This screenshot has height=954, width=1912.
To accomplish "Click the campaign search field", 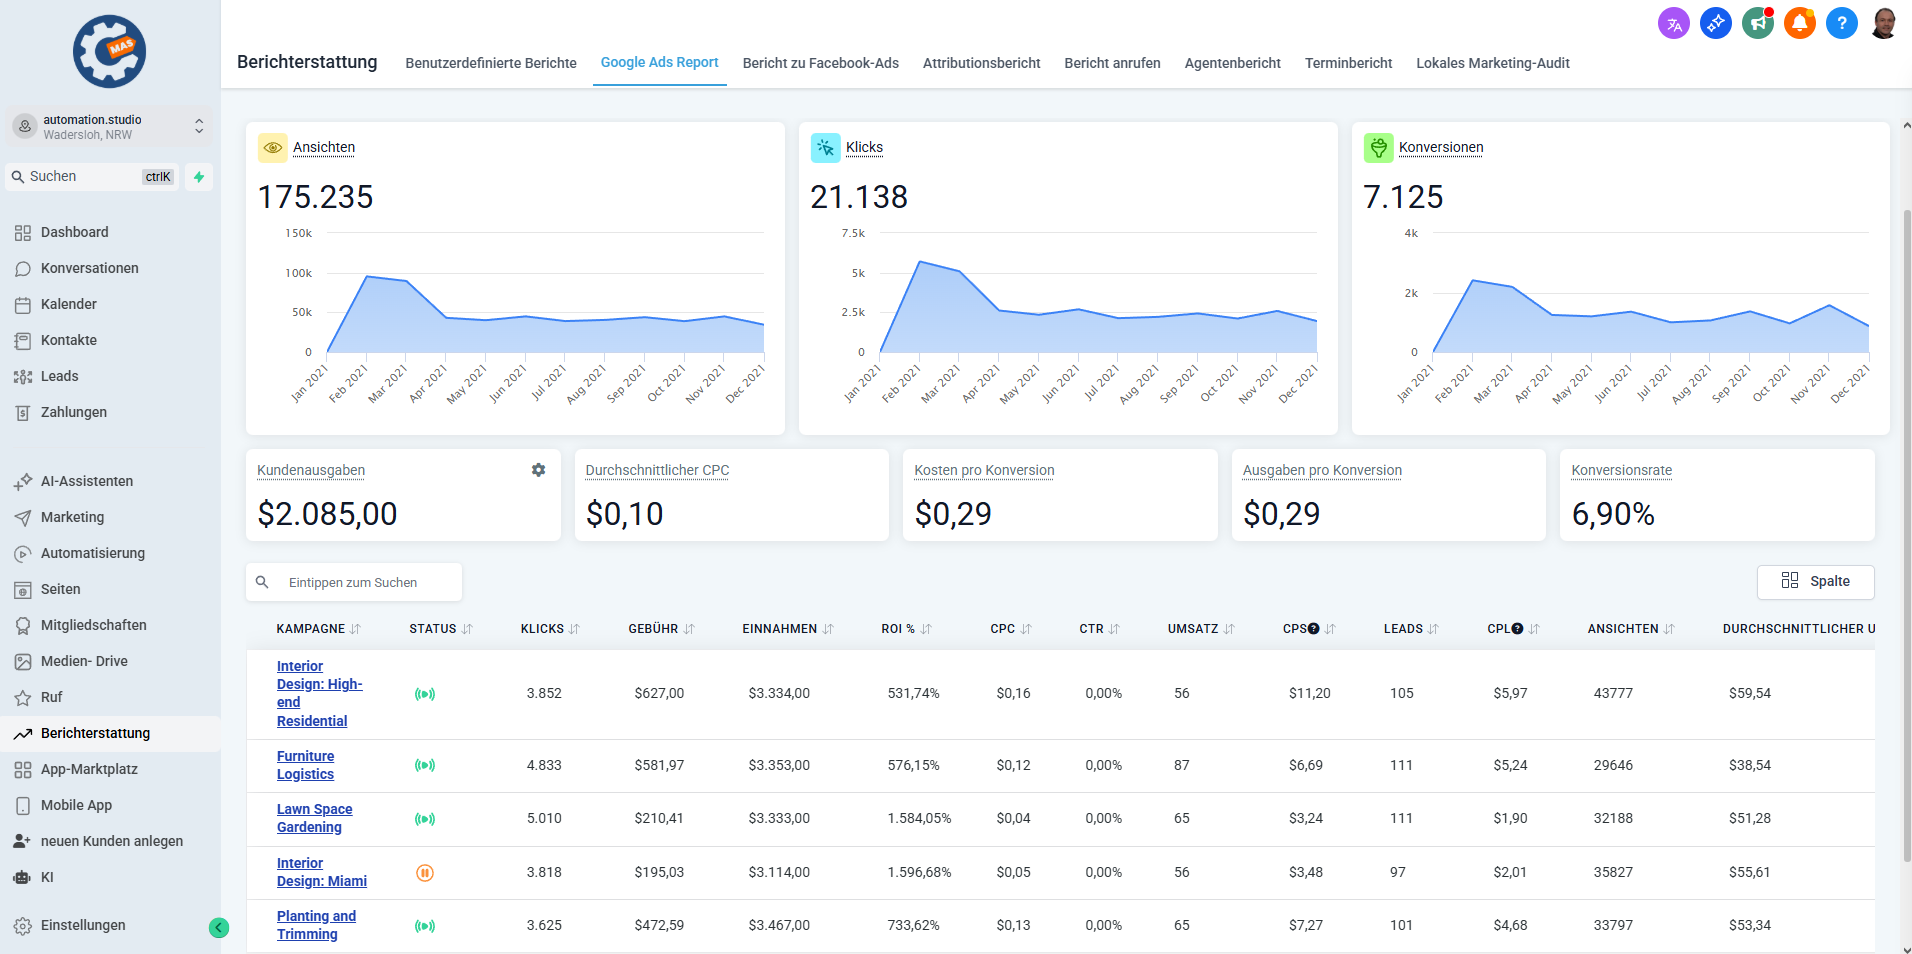I will click(354, 582).
